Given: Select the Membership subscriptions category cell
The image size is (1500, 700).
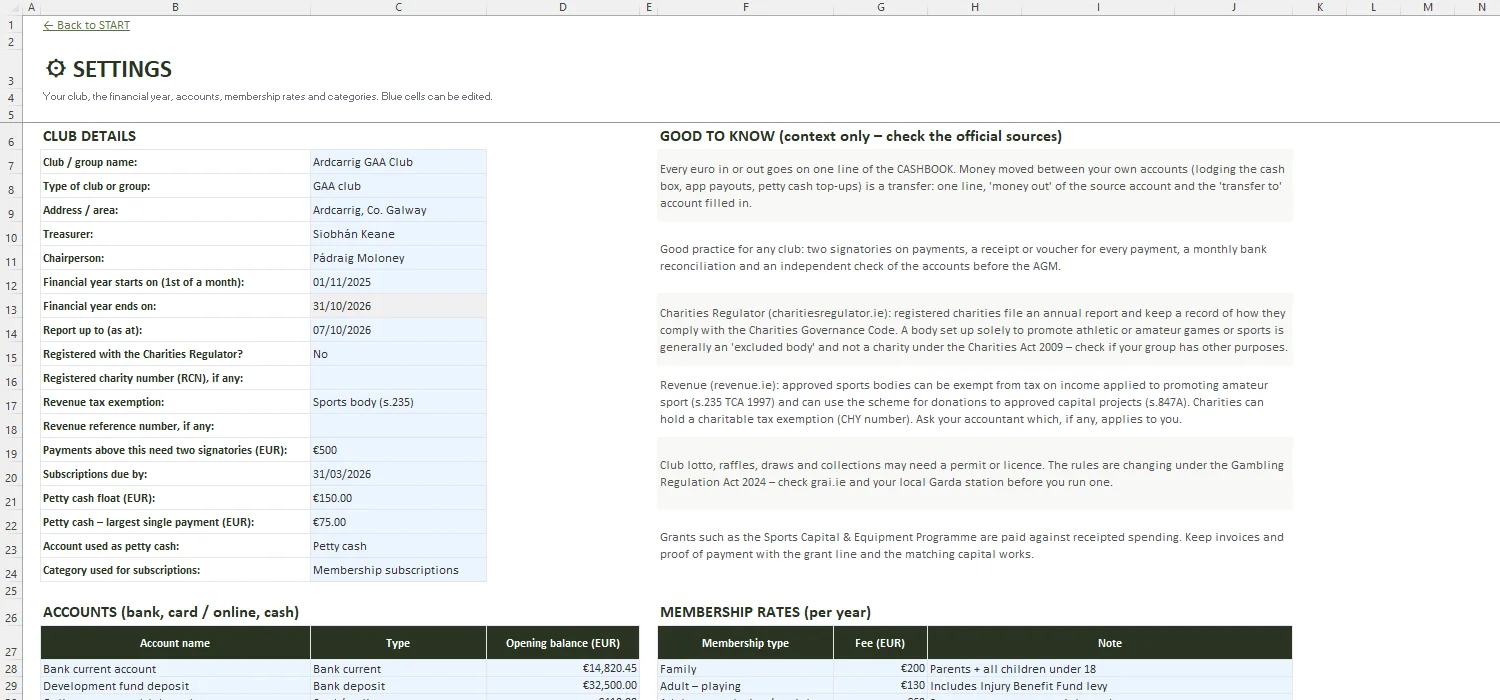Looking at the screenshot, I should click(x=398, y=570).
